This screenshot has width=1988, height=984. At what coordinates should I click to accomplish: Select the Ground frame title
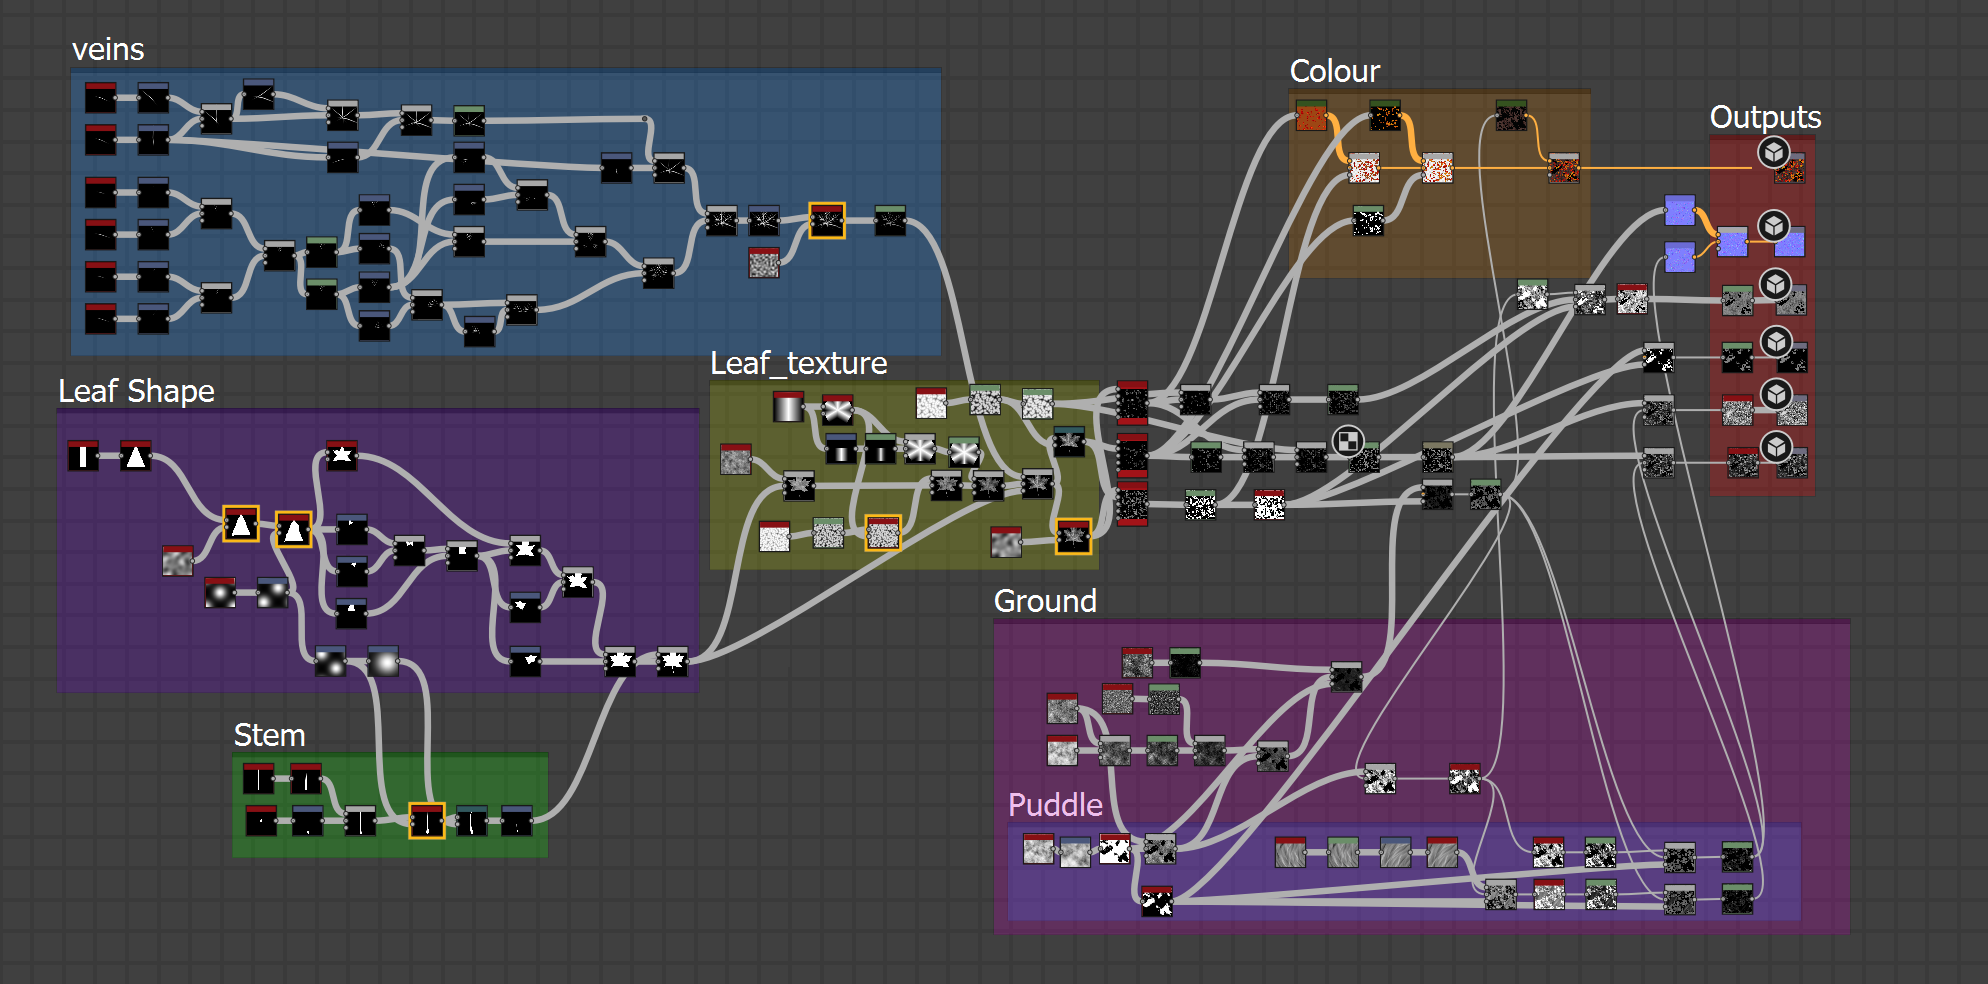pyautogui.click(x=1045, y=601)
